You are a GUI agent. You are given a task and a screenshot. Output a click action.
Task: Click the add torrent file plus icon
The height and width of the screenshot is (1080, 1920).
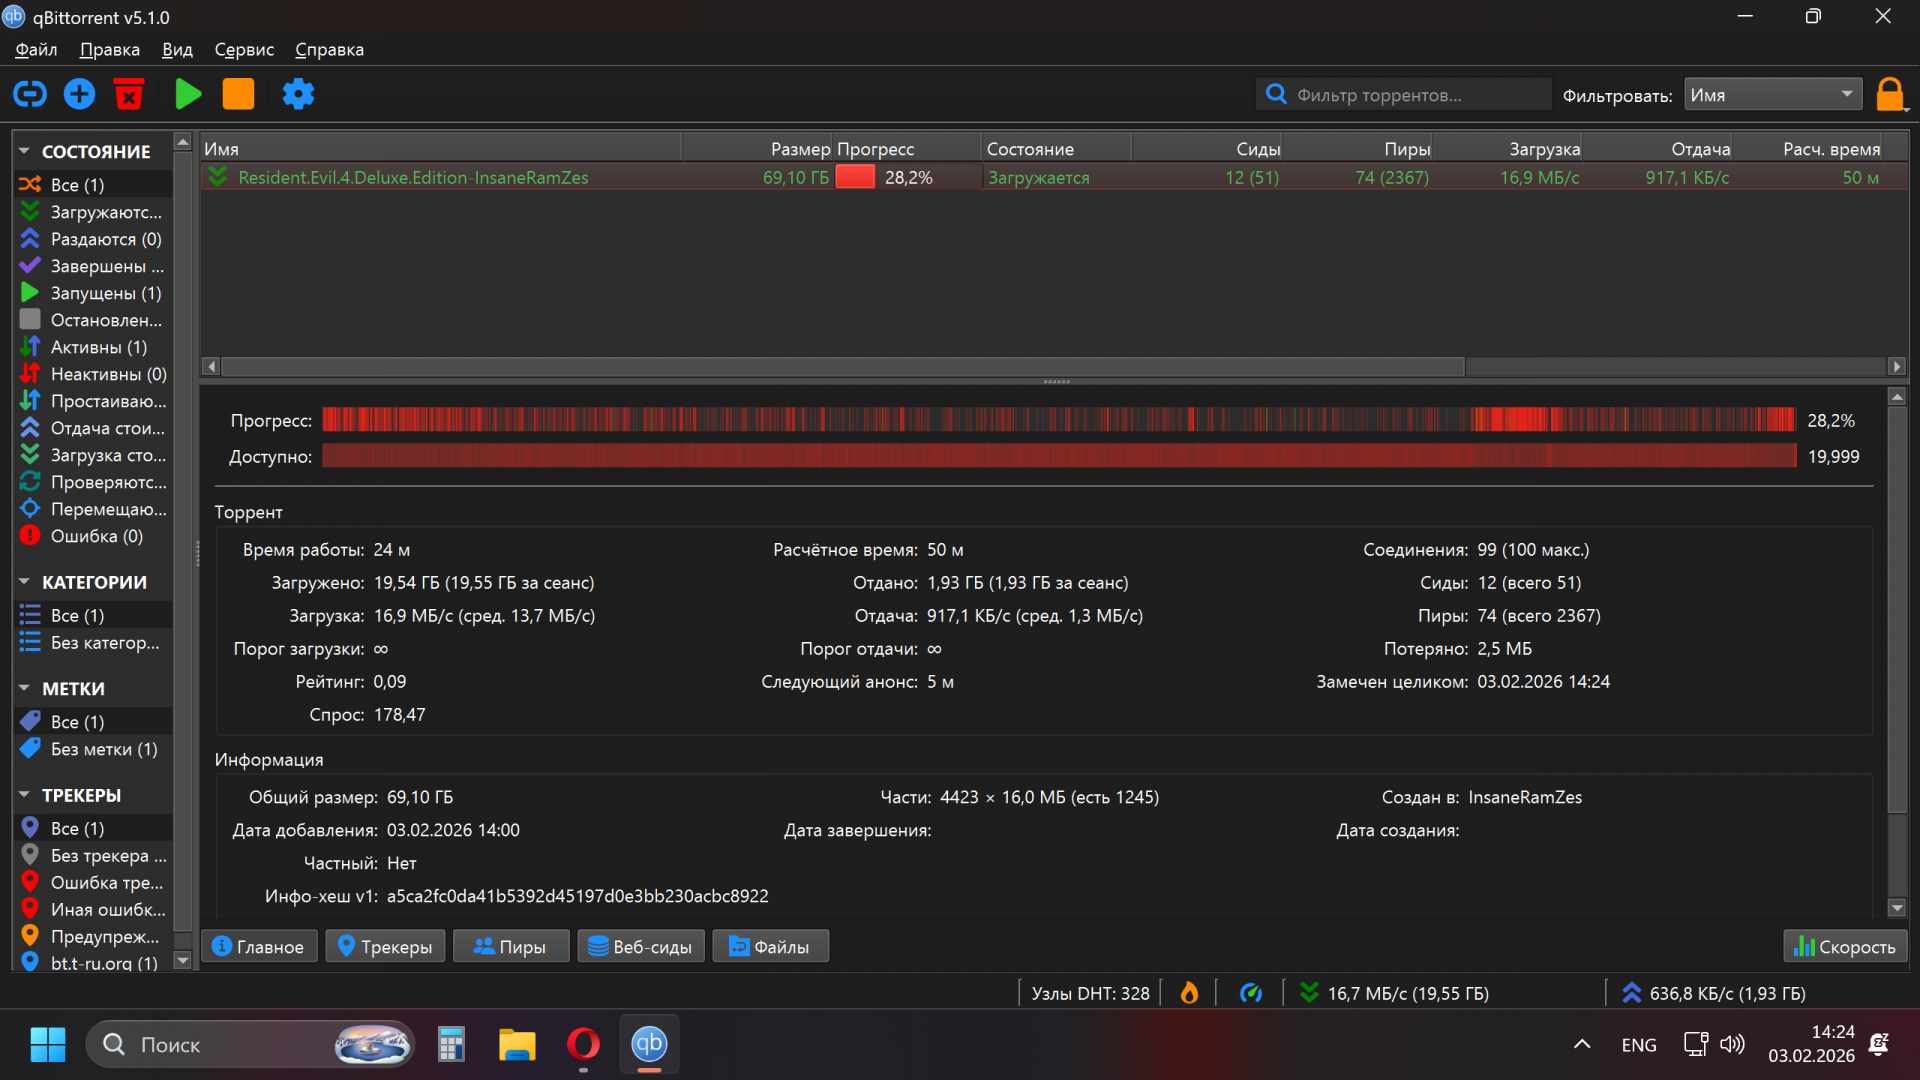tap(80, 94)
